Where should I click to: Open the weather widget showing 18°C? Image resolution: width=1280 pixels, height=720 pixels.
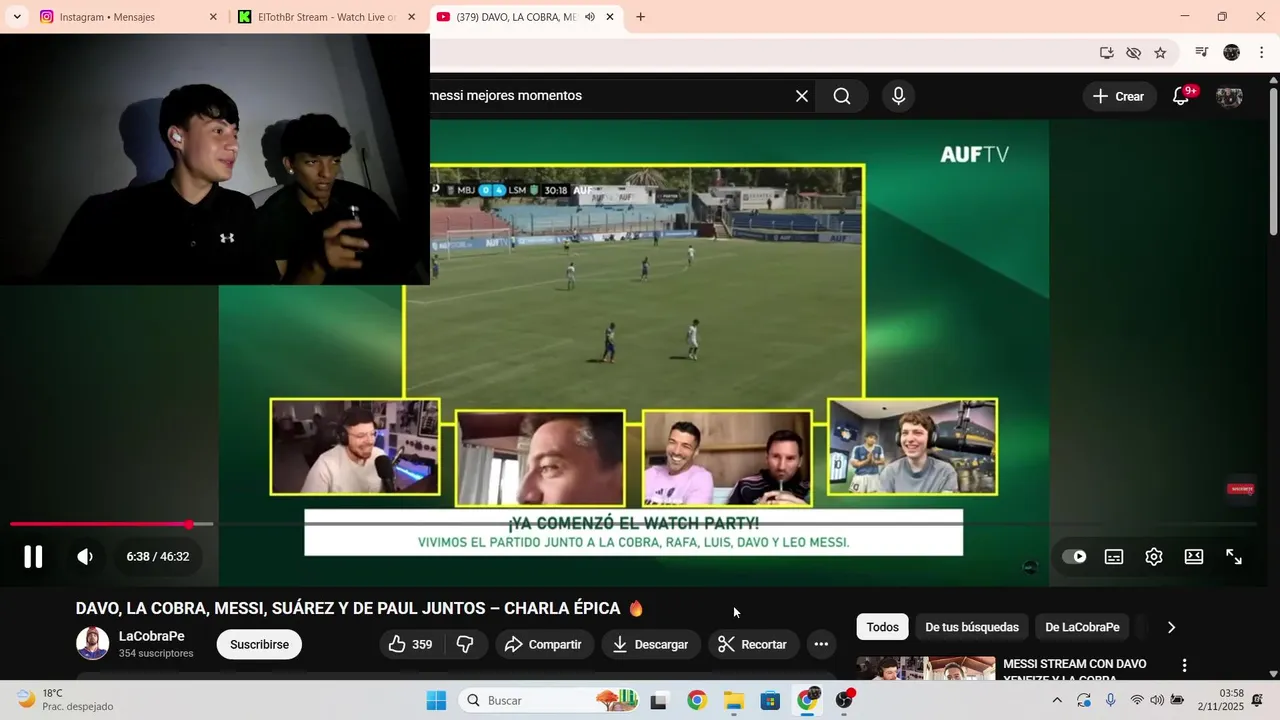coord(65,700)
